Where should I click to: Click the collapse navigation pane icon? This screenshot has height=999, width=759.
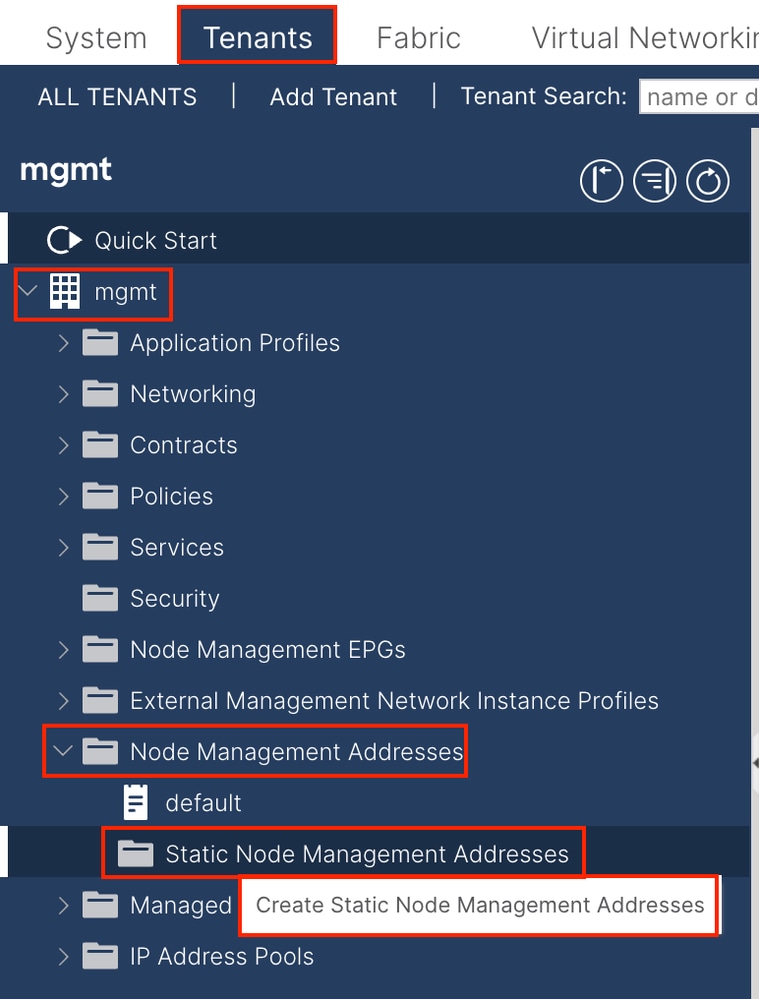coord(601,182)
